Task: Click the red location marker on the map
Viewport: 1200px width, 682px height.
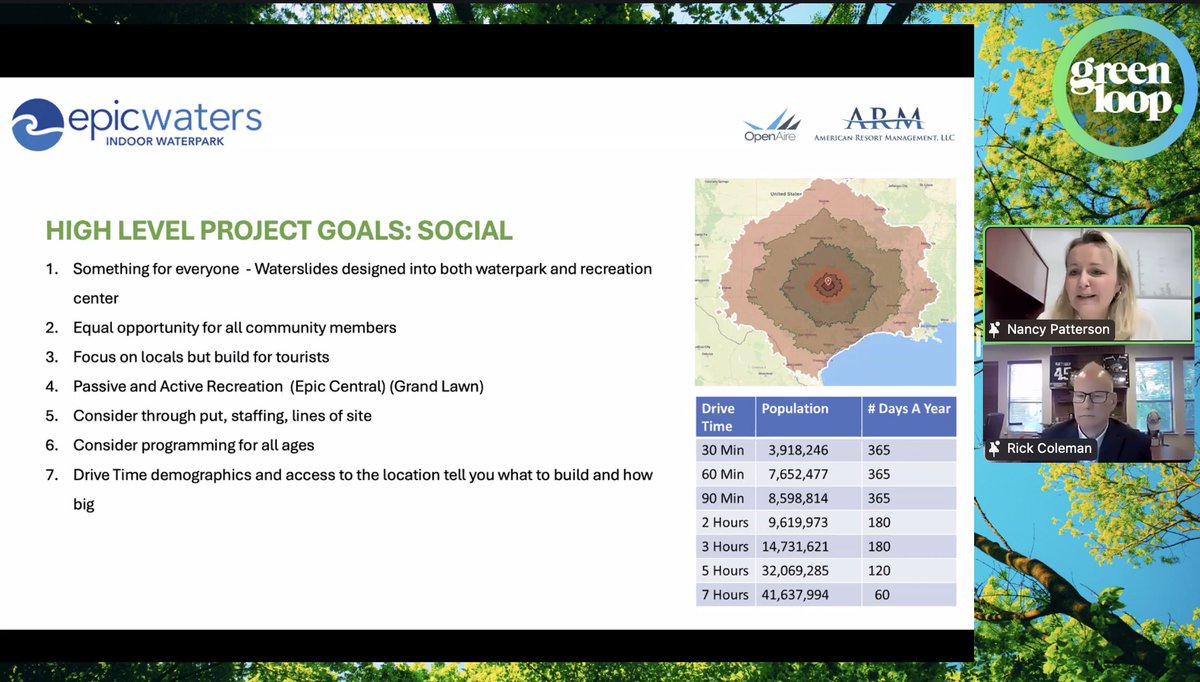Action: pos(827,279)
